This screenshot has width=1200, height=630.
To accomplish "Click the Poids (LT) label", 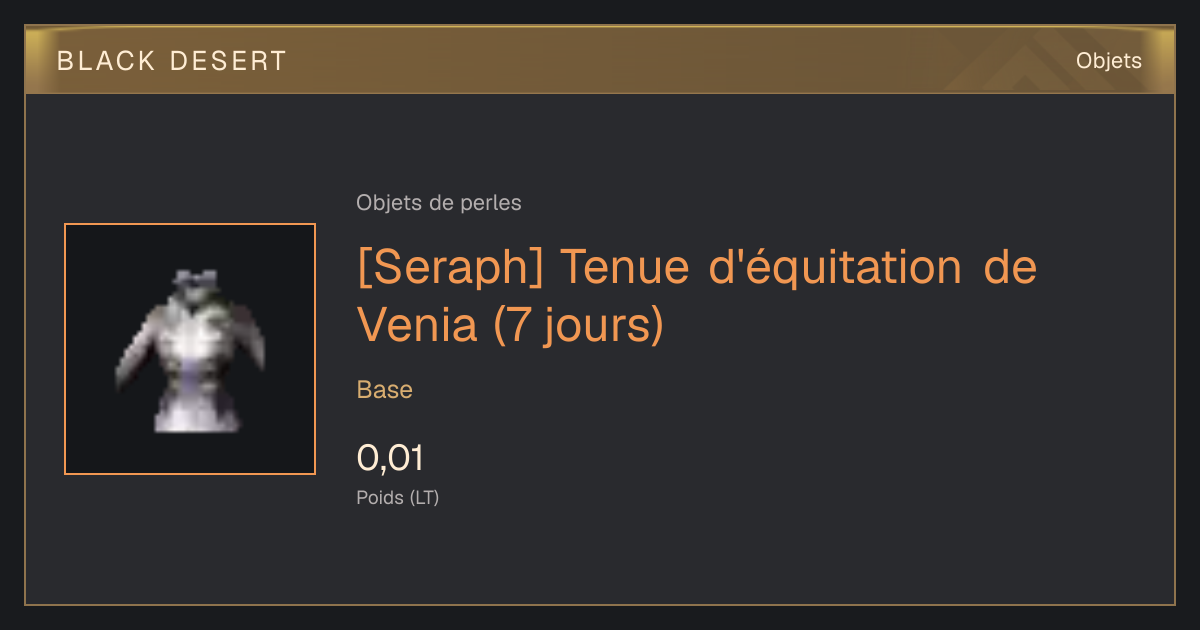I will 398,497.
